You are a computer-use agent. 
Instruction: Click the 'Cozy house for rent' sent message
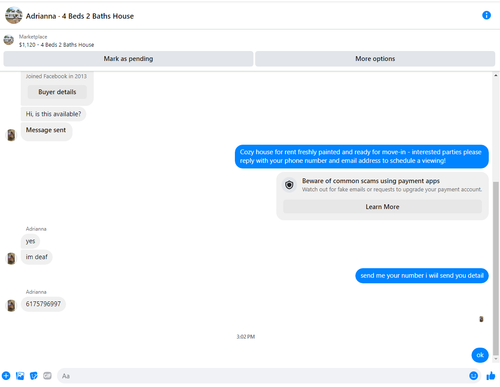pyautogui.click(x=362, y=156)
